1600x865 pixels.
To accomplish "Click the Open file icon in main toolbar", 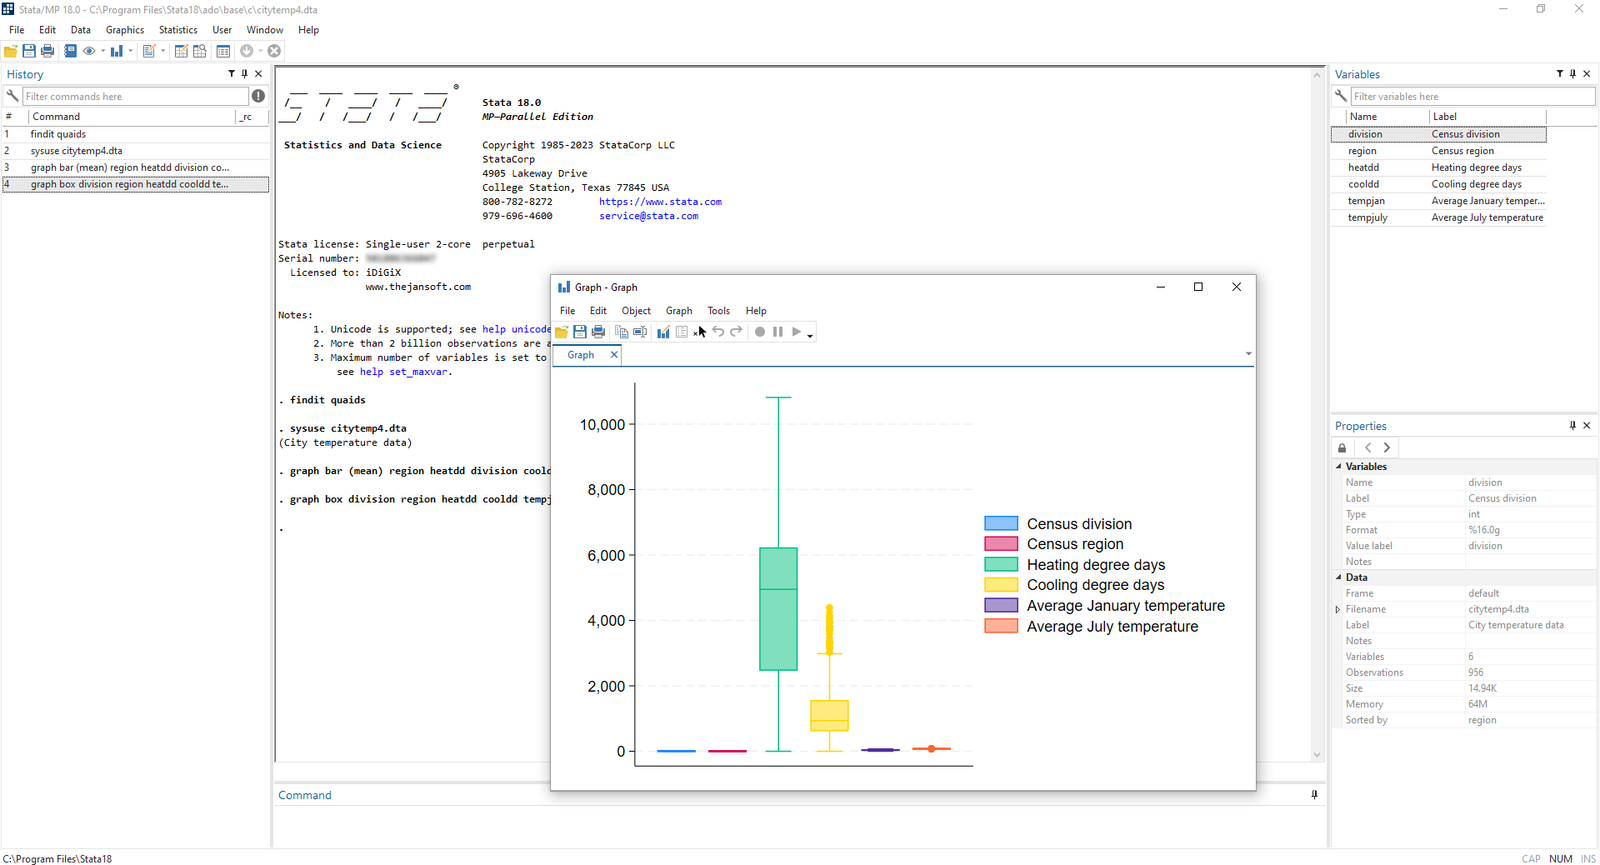I will [11, 51].
